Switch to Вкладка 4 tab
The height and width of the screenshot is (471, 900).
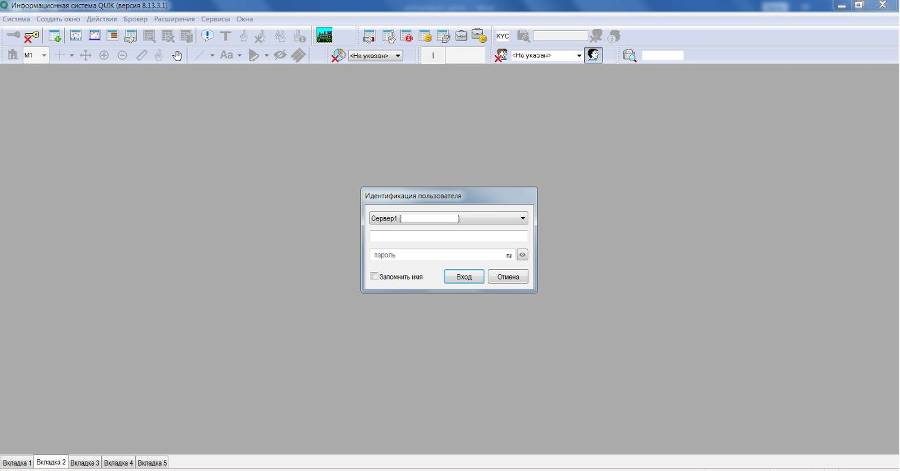[119, 463]
